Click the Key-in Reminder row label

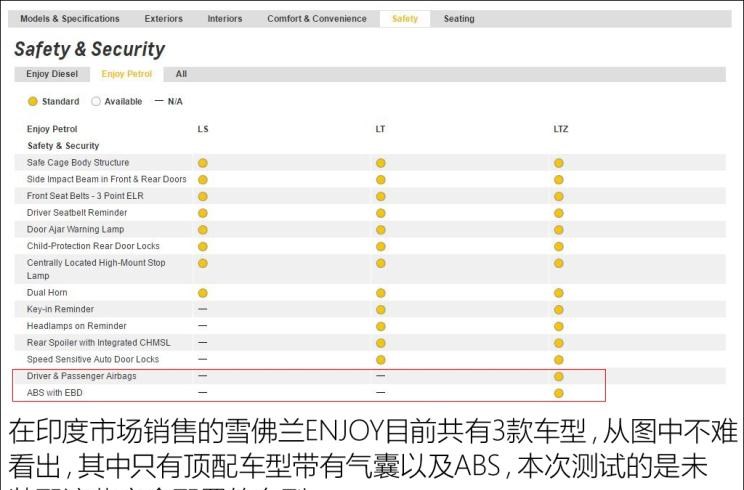point(60,309)
